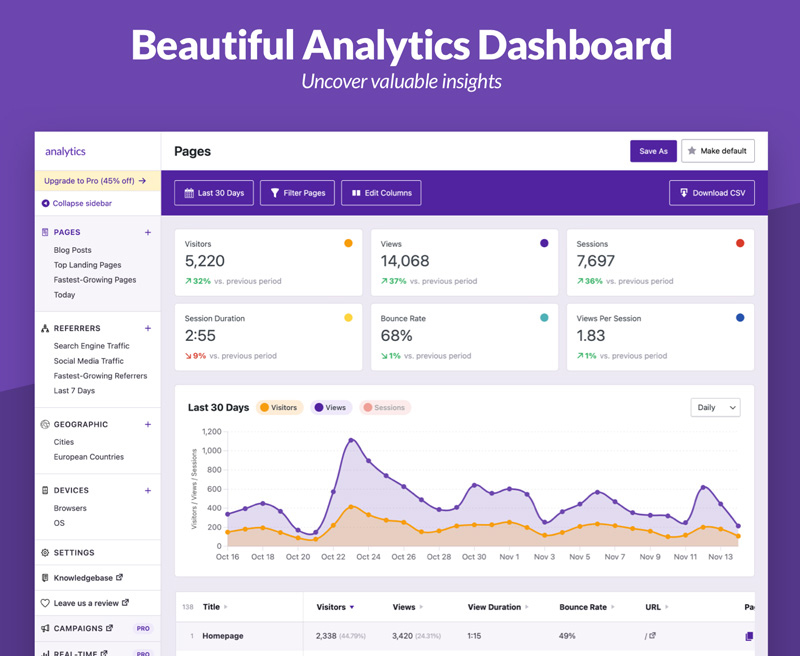Click the plus icon next to DEVICES
800x656 pixels.
click(x=148, y=491)
